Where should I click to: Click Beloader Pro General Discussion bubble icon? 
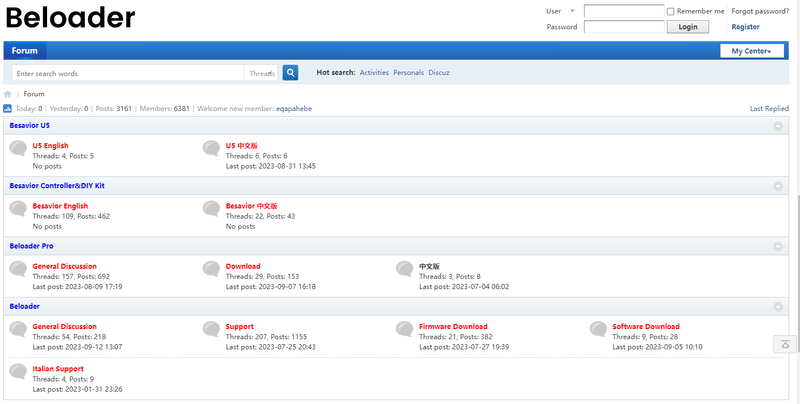click(x=18, y=269)
